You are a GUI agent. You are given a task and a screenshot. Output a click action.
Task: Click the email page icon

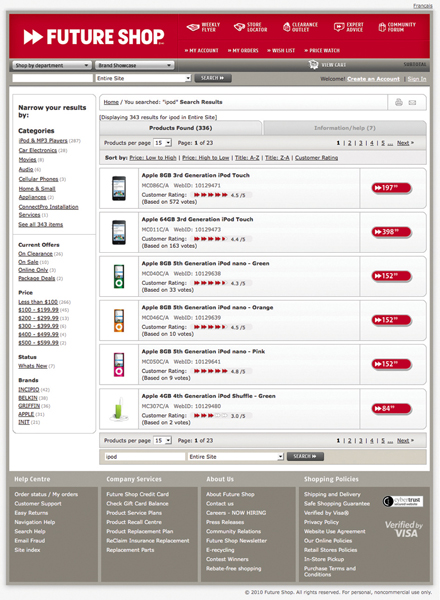412,103
